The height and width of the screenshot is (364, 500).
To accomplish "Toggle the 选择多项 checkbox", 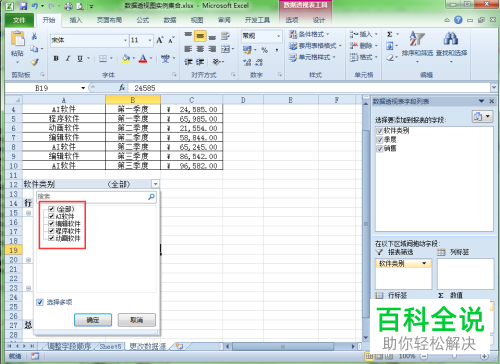I will pos(40,302).
